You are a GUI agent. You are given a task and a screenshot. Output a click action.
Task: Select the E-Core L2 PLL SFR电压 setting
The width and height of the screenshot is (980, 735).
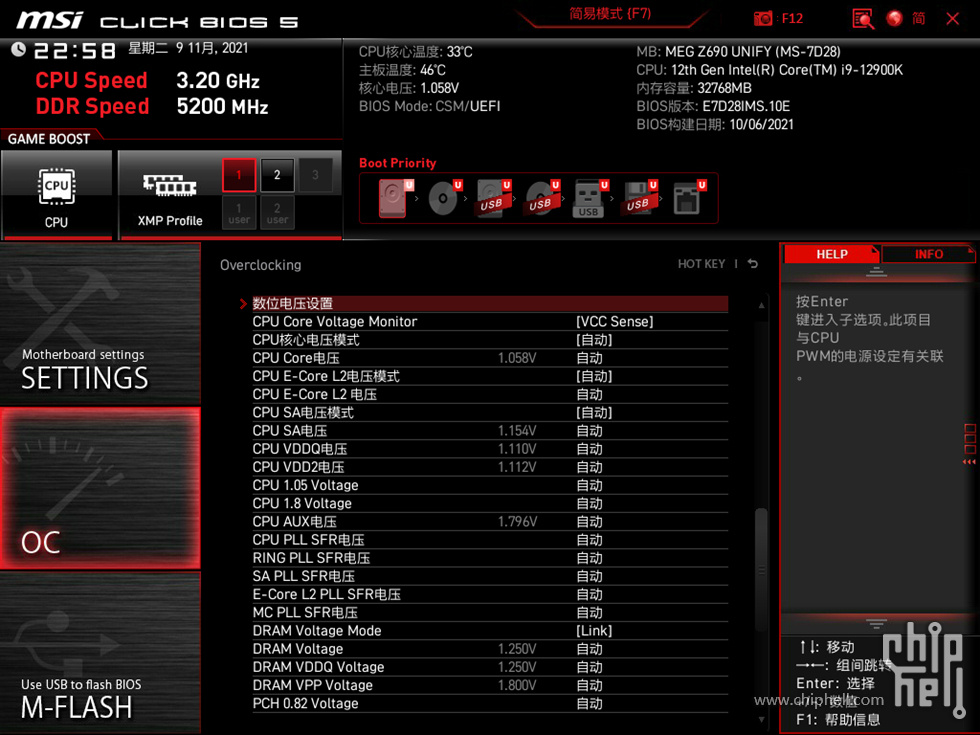490,594
